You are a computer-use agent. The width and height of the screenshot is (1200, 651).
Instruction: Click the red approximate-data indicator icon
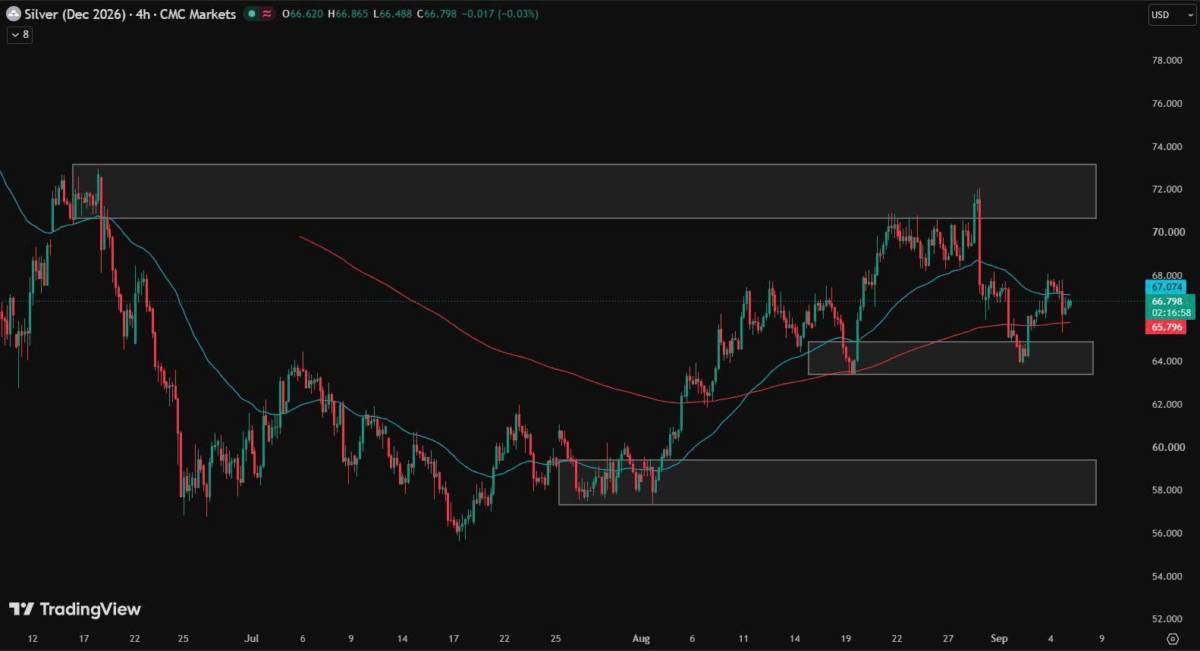coord(268,14)
